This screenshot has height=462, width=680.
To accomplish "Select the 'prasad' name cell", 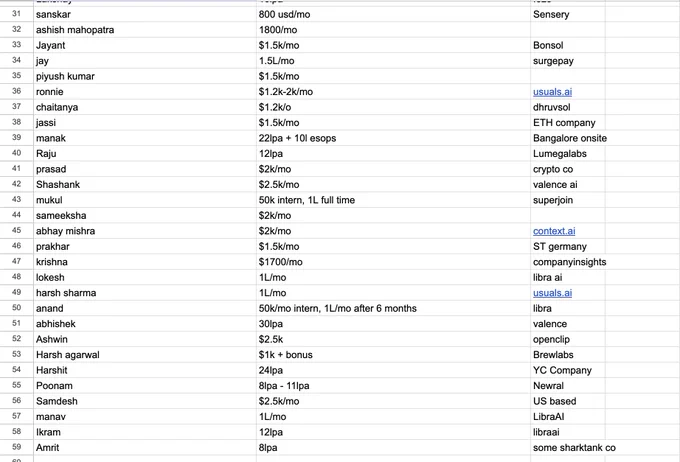I will pyautogui.click(x=145, y=169).
